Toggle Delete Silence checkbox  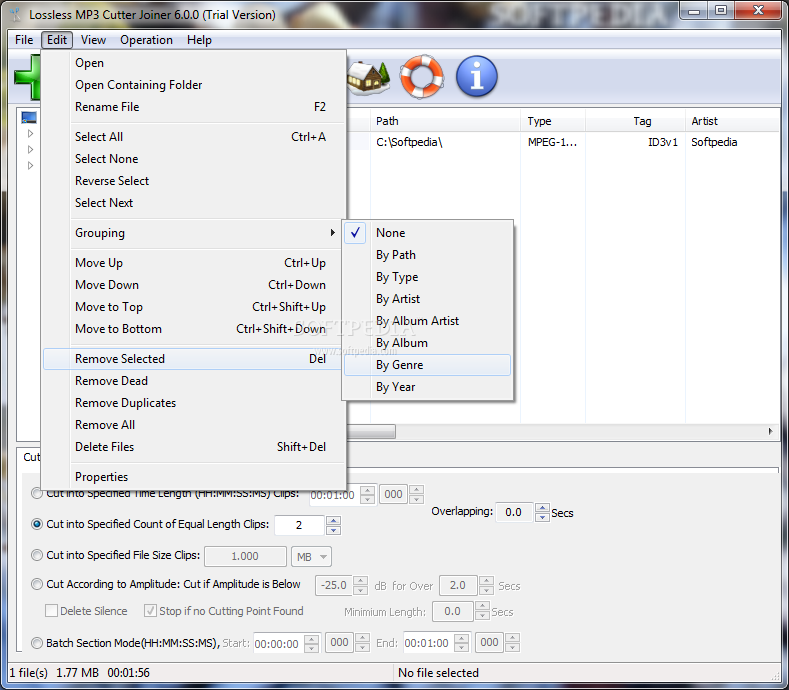pos(51,611)
